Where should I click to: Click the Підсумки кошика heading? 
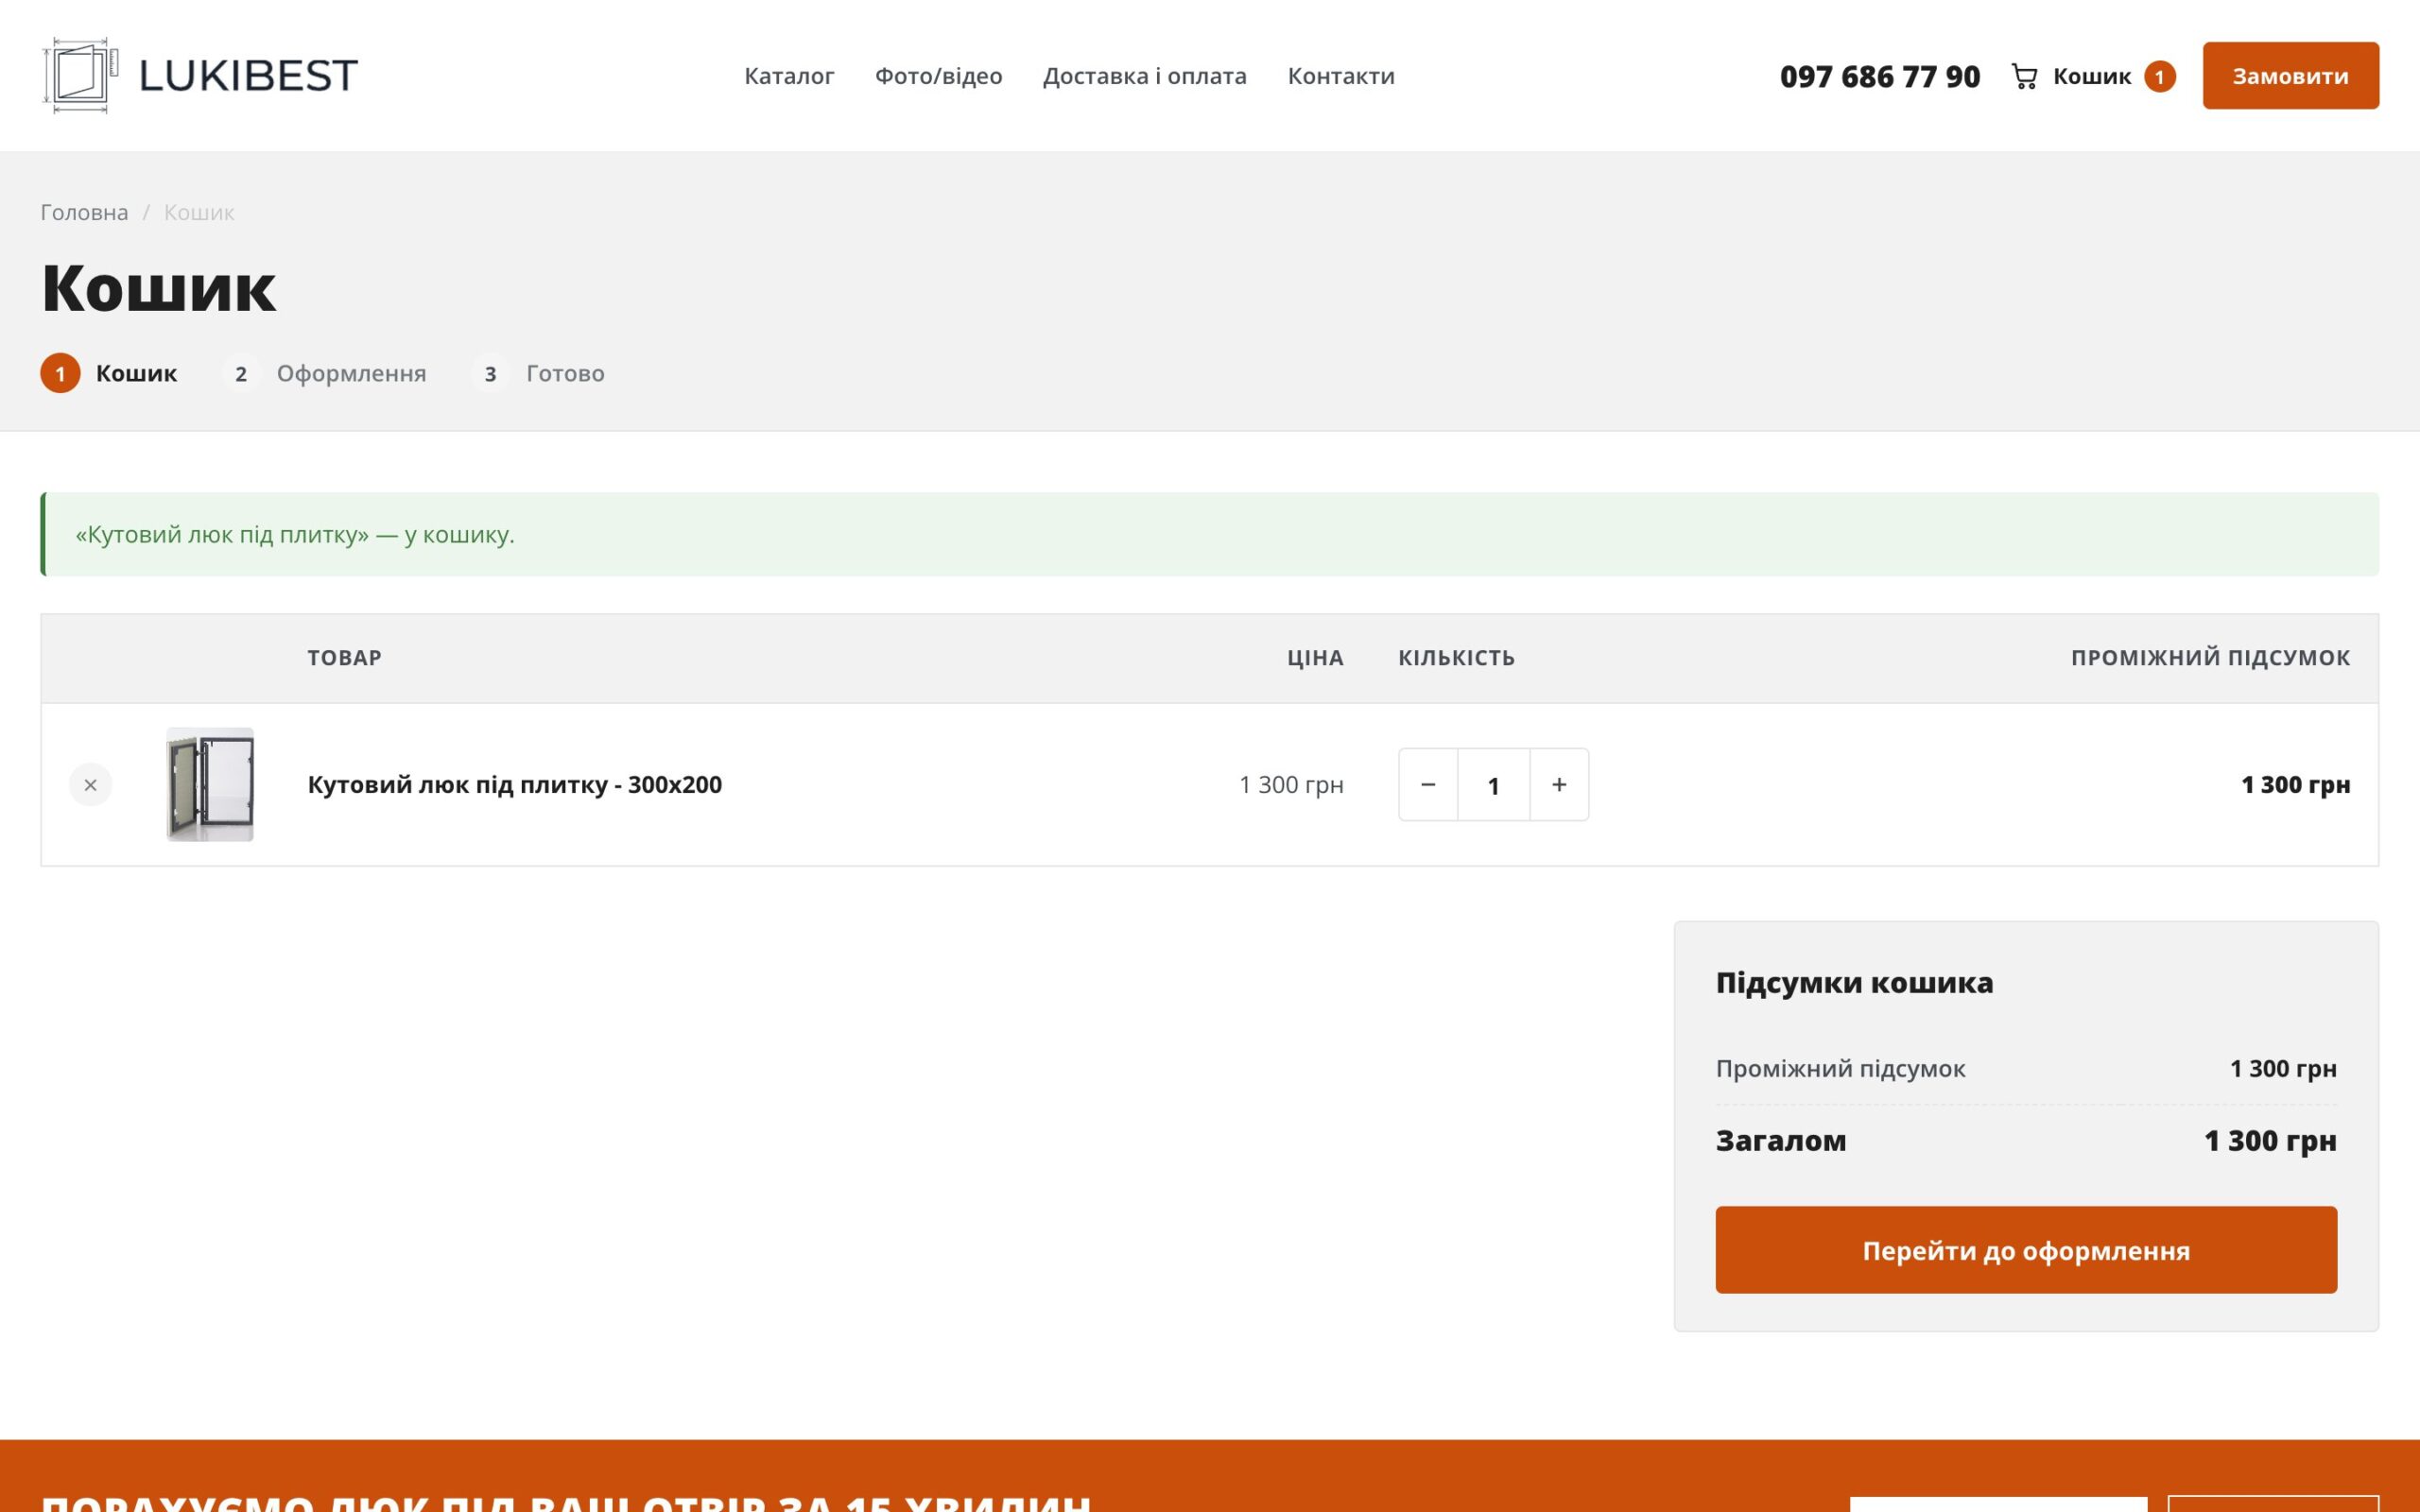pyautogui.click(x=1854, y=983)
